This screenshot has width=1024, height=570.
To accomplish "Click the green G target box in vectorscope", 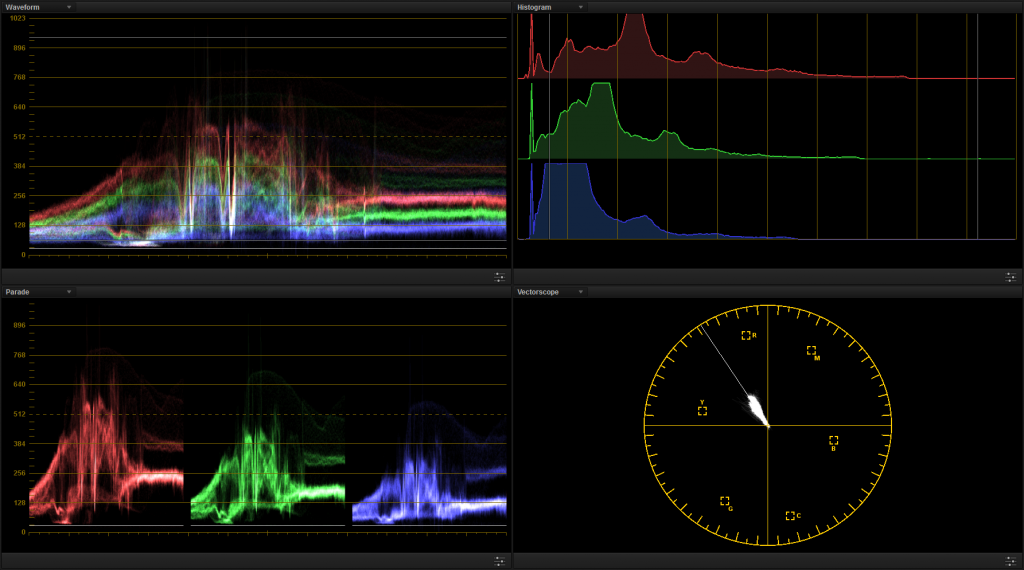I will 724,501.
